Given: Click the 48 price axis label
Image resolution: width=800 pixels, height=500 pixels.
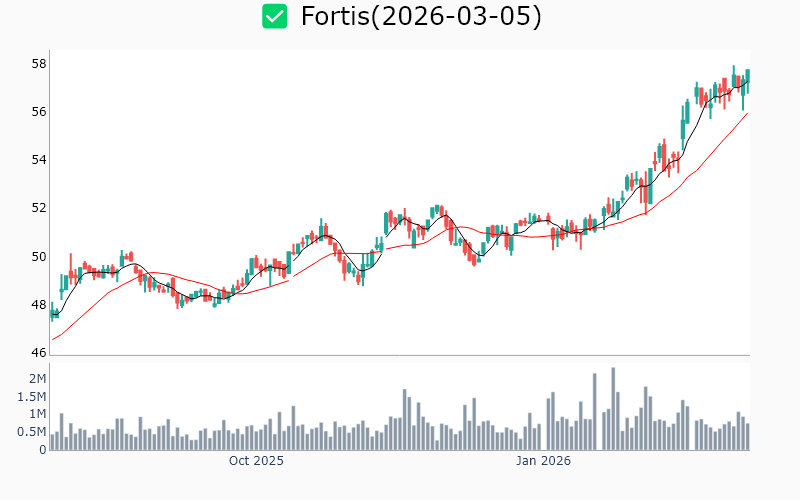Looking at the screenshot, I should click(39, 305).
